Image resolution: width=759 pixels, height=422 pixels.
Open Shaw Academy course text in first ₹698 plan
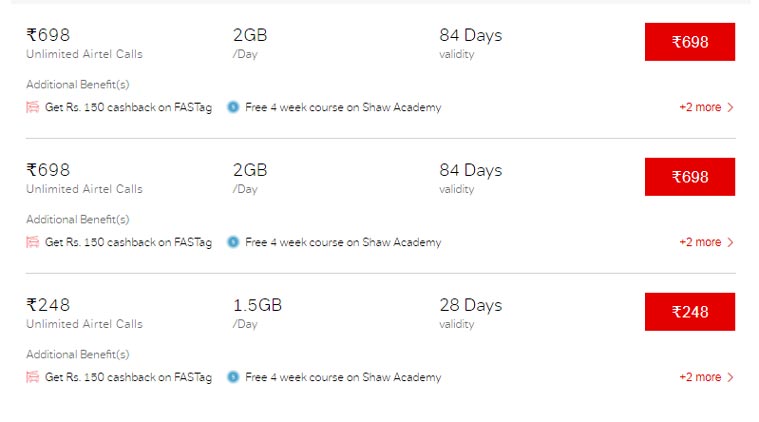[342, 107]
